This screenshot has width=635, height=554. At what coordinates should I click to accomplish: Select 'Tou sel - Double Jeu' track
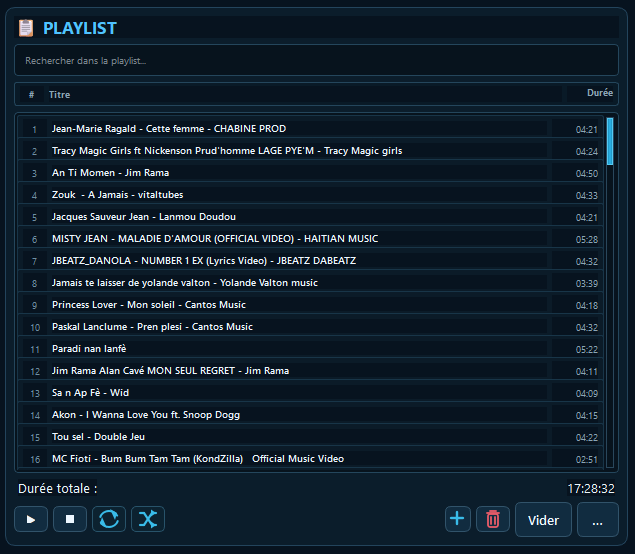(x=311, y=437)
